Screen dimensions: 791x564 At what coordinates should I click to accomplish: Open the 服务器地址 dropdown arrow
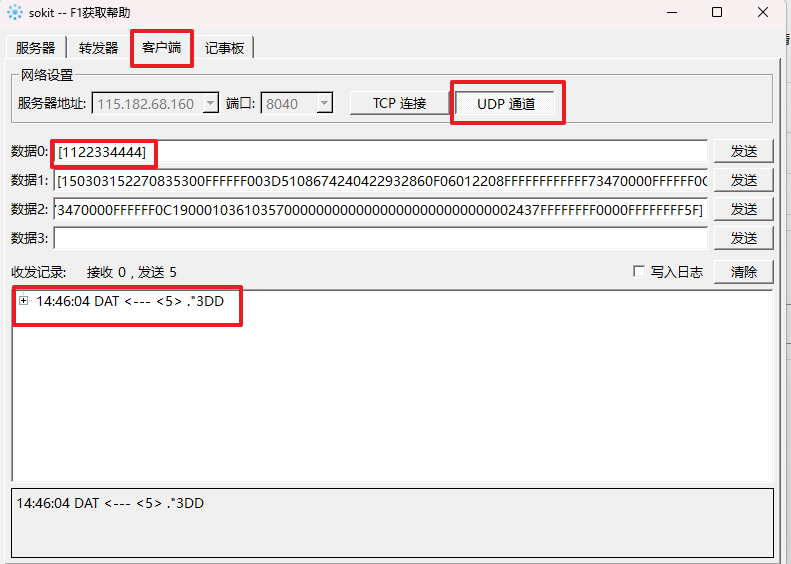[x=211, y=103]
